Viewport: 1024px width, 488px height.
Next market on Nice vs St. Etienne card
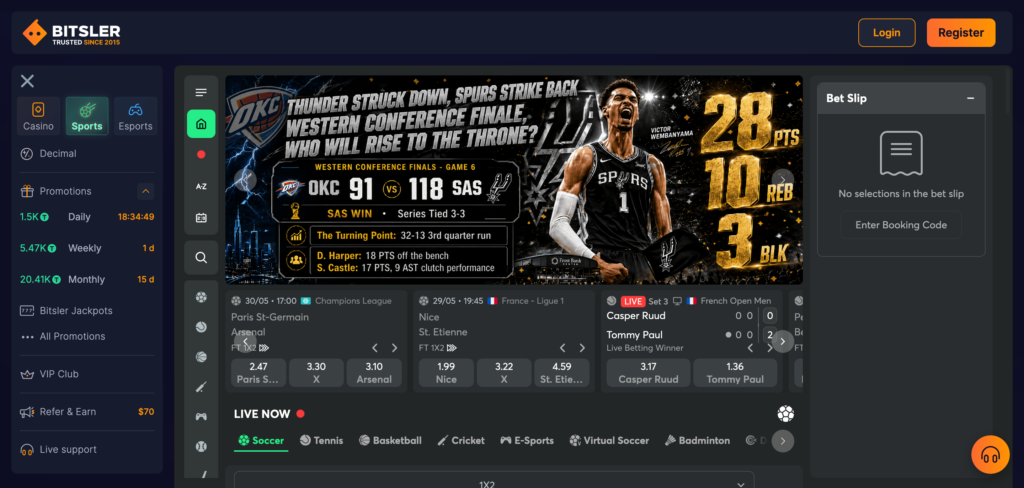tap(582, 348)
